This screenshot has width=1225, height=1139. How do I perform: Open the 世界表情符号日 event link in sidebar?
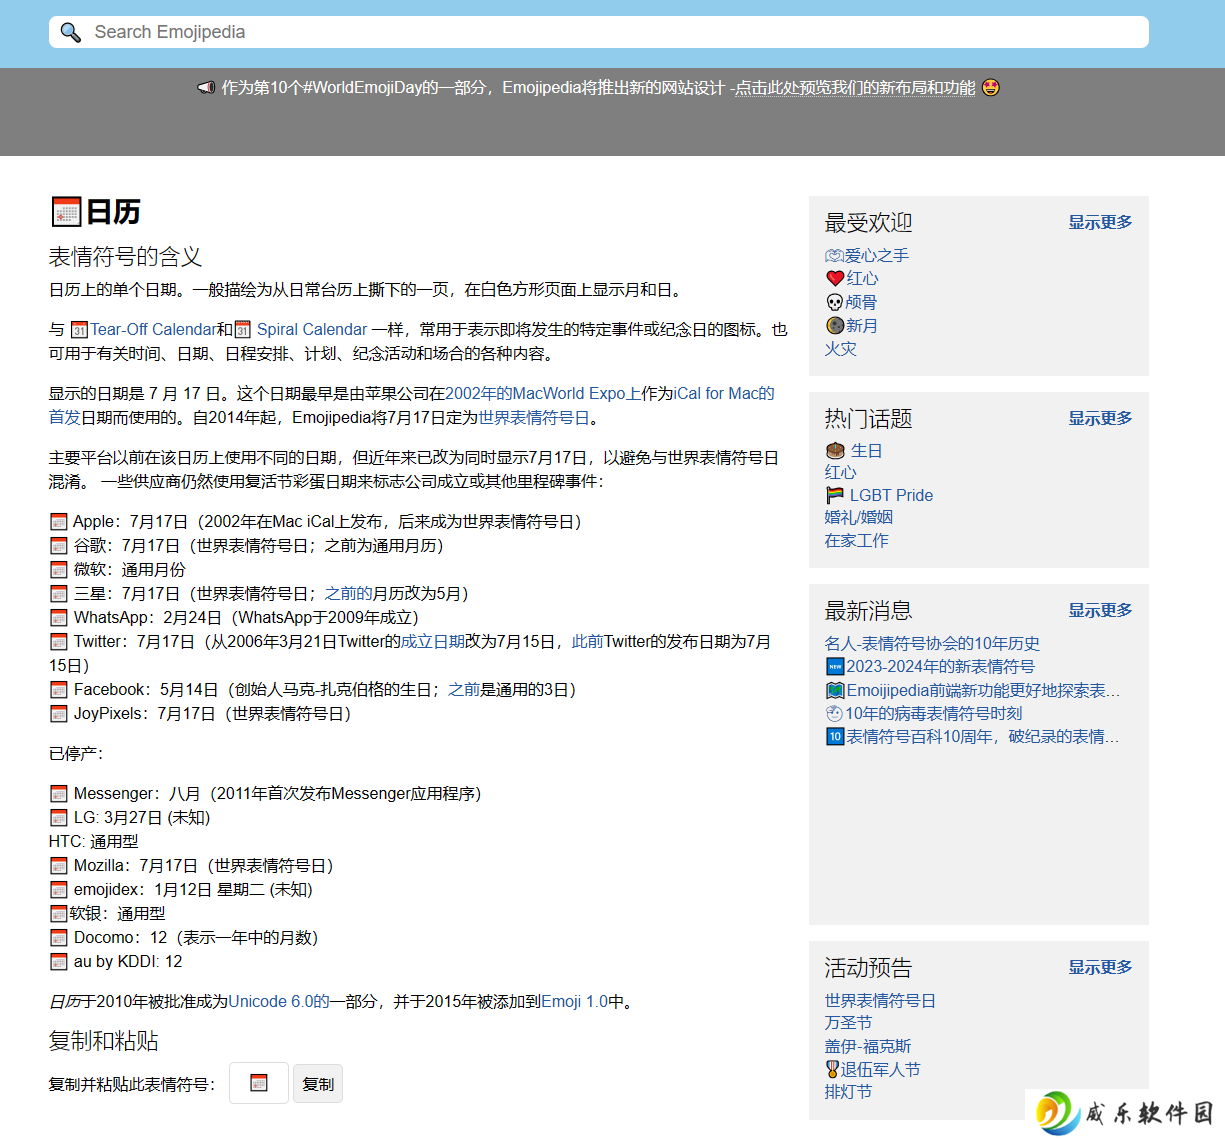pyautogui.click(x=880, y=1001)
